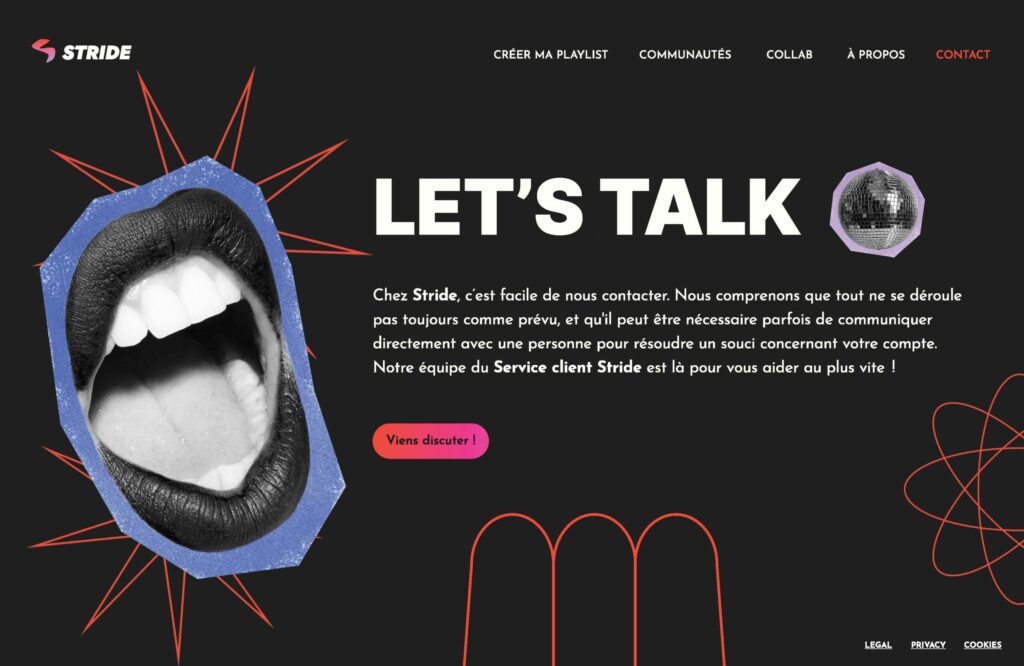1024x666 pixels.
Task: Click the pink Stride S logo icon
Action: click(x=44, y=51)
